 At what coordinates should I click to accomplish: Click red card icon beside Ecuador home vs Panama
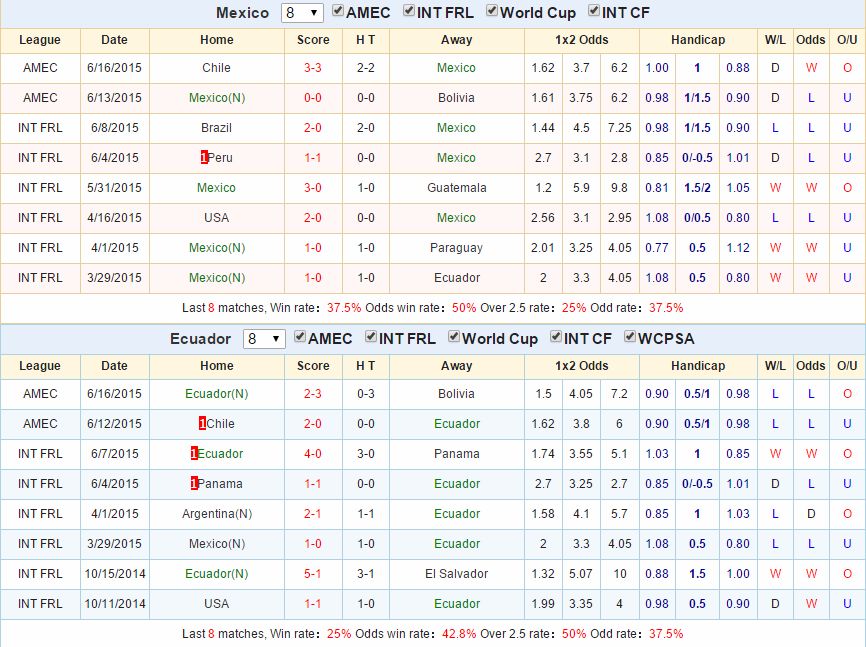point(194,454)
